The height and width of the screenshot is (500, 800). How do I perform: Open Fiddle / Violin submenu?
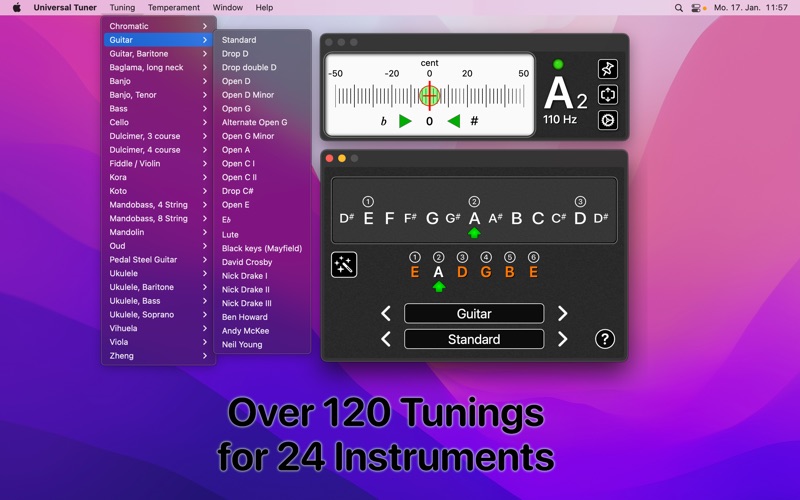coord(158,164)
